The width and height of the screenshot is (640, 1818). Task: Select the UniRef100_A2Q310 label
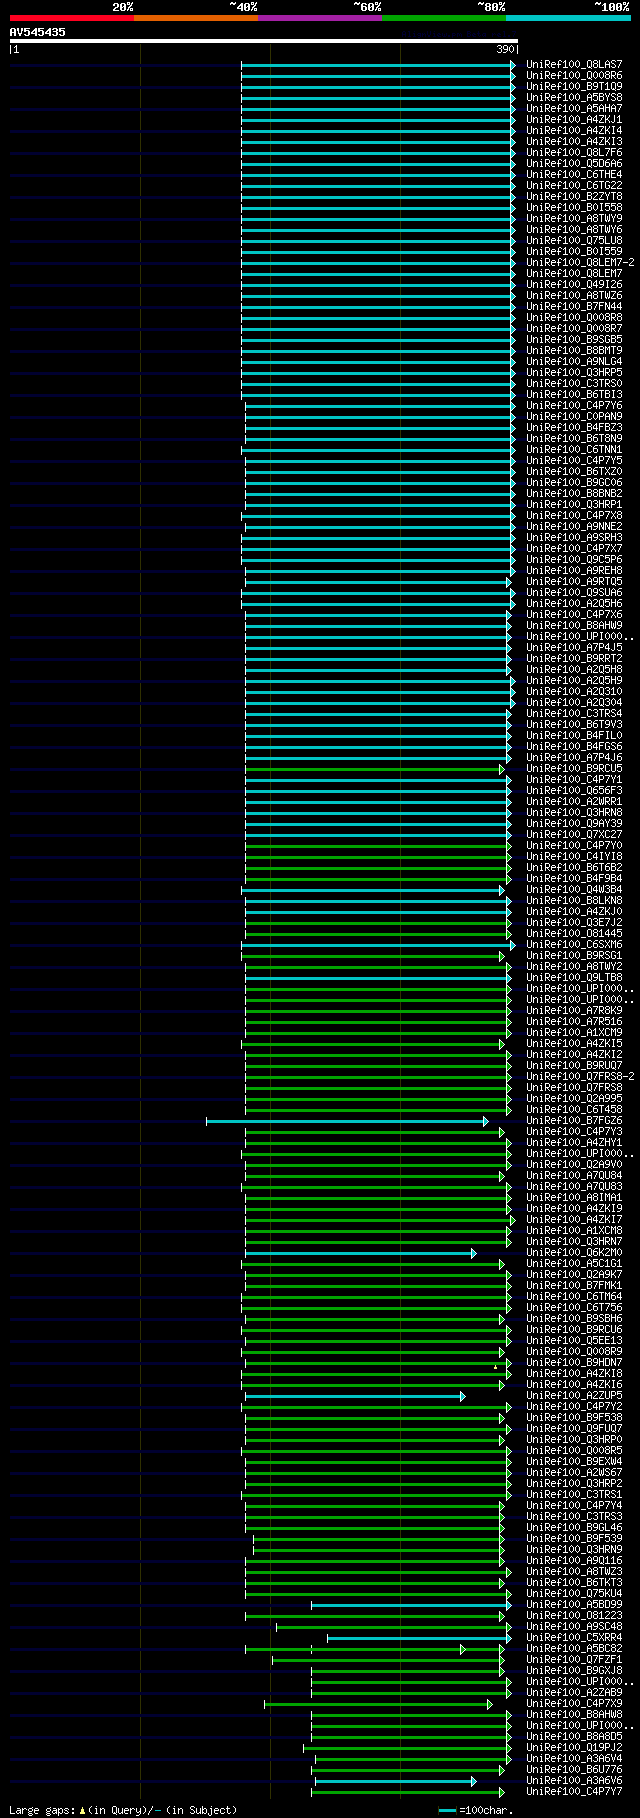coord(574,692)
